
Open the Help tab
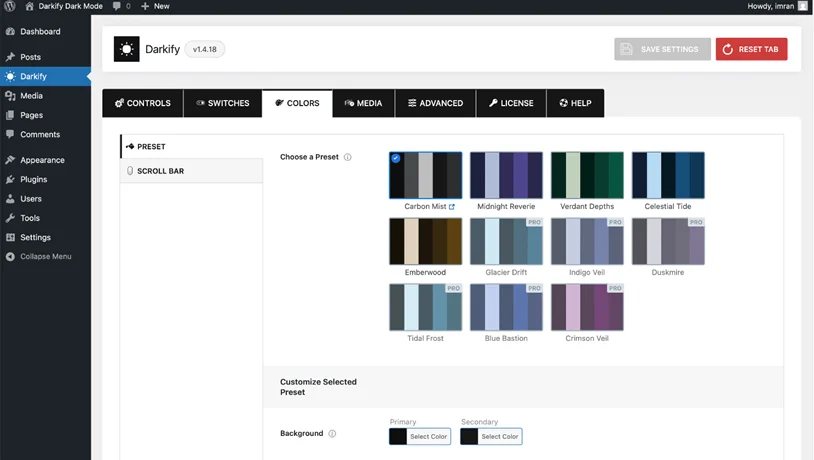(575, 103)
